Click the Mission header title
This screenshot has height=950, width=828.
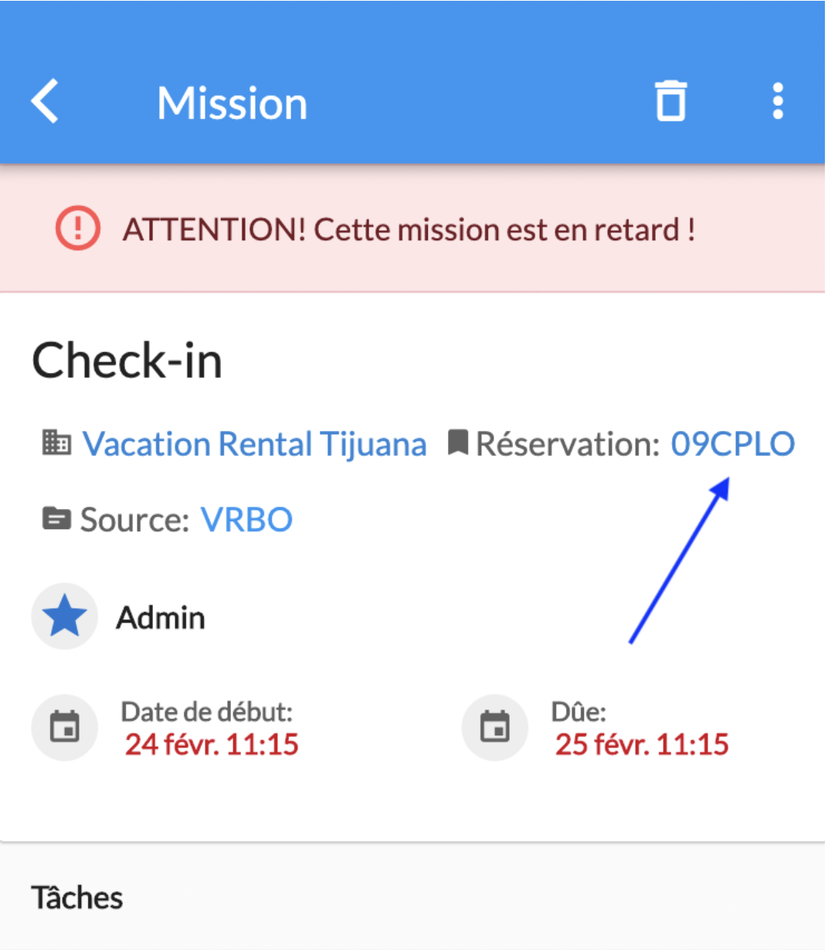[x=232, y=103]
